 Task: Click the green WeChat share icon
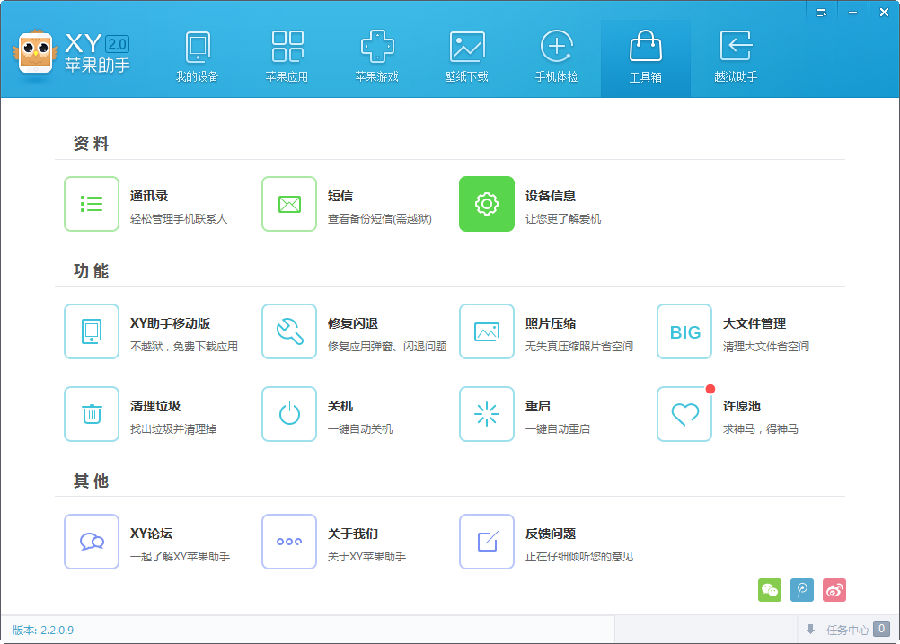(770, 590)
